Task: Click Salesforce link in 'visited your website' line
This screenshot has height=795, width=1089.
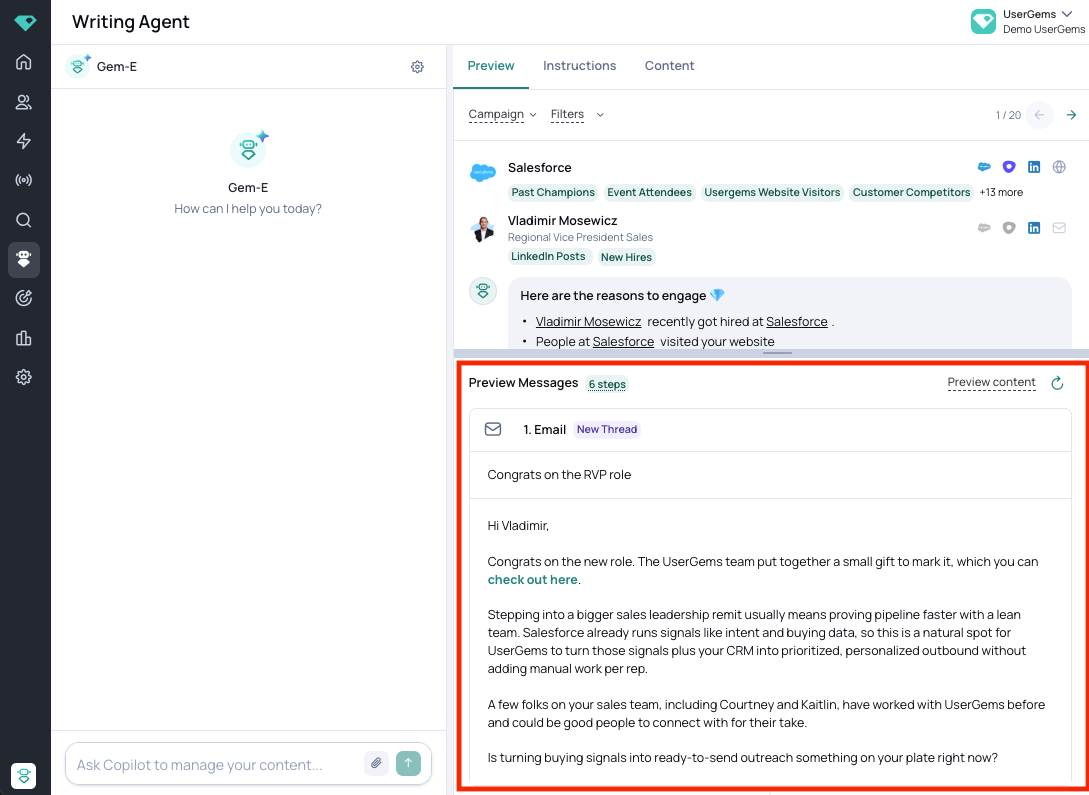Action: [623, 342]
